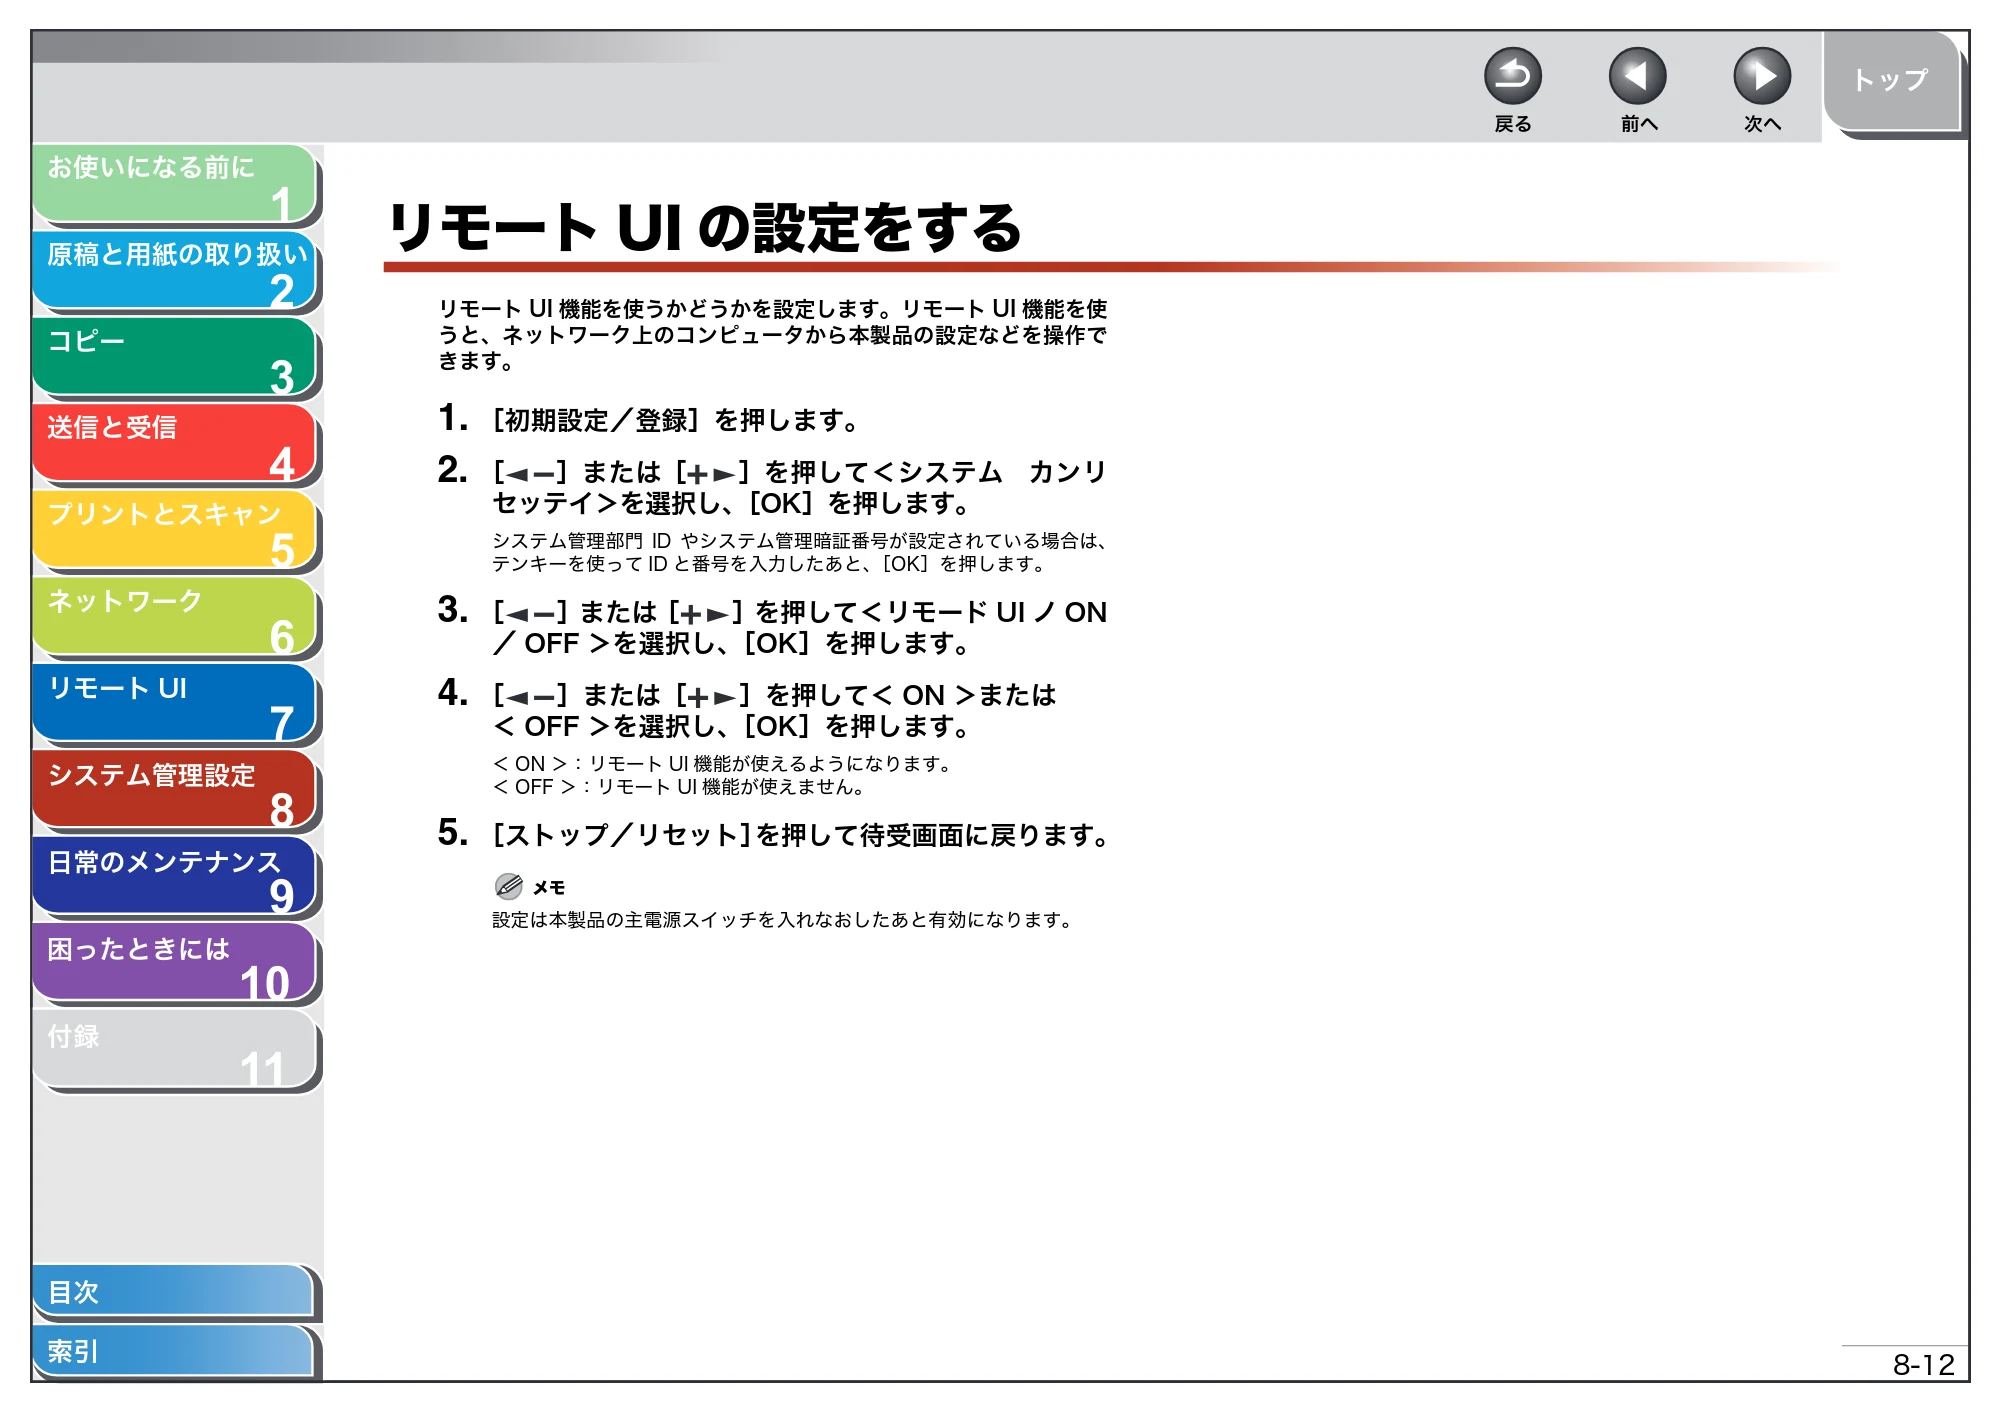Click the メモ pencil note icon

tap(509, 886)
